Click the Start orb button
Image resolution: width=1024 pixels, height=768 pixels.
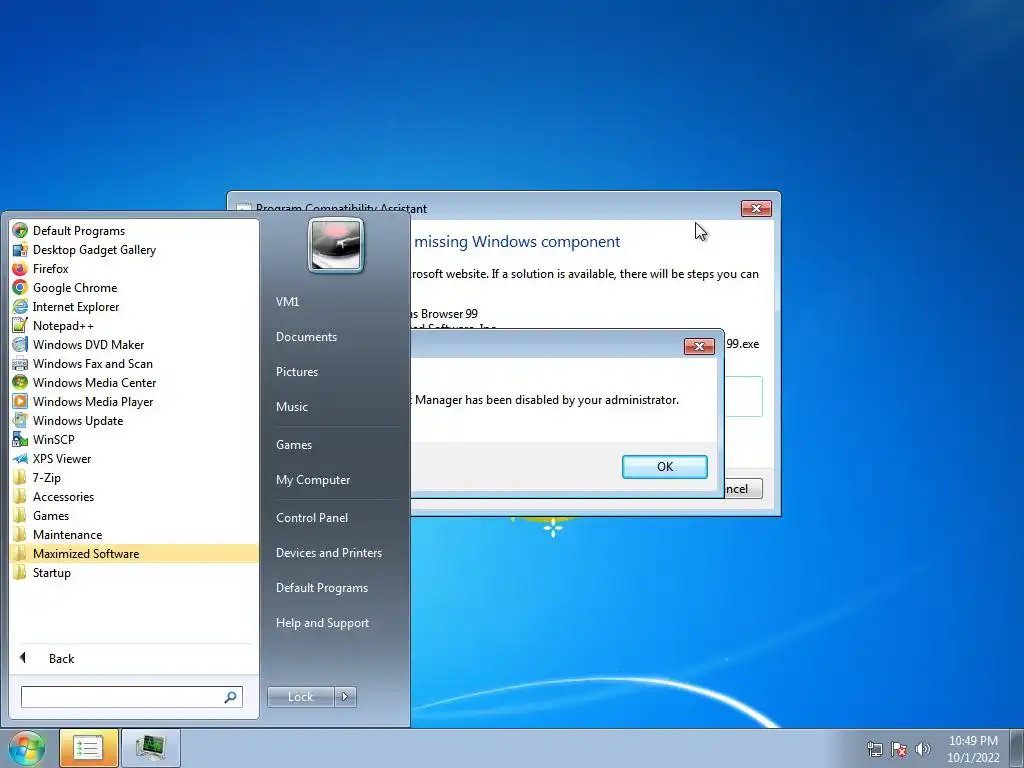[x=27, y=748]
